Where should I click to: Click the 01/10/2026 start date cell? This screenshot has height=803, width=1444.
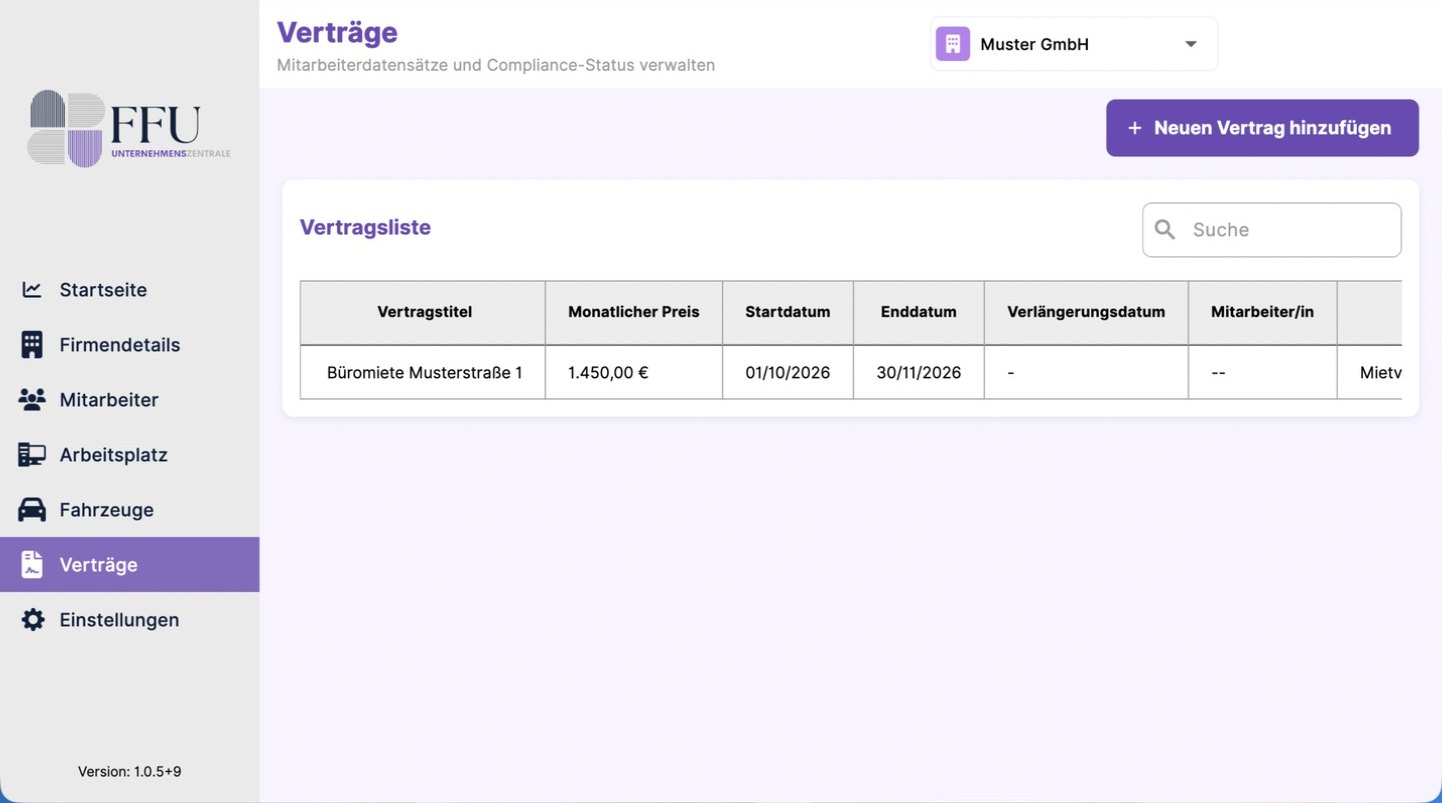coord(788,372)
